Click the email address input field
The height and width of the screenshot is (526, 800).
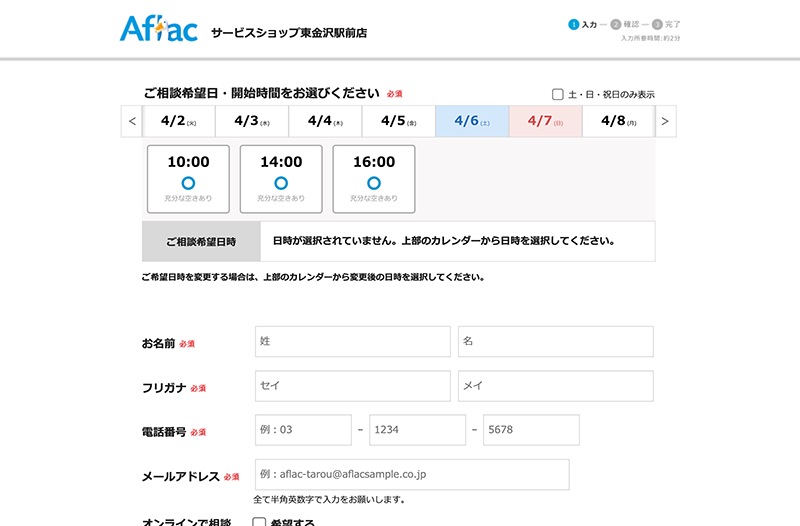[x=411, y=474]
